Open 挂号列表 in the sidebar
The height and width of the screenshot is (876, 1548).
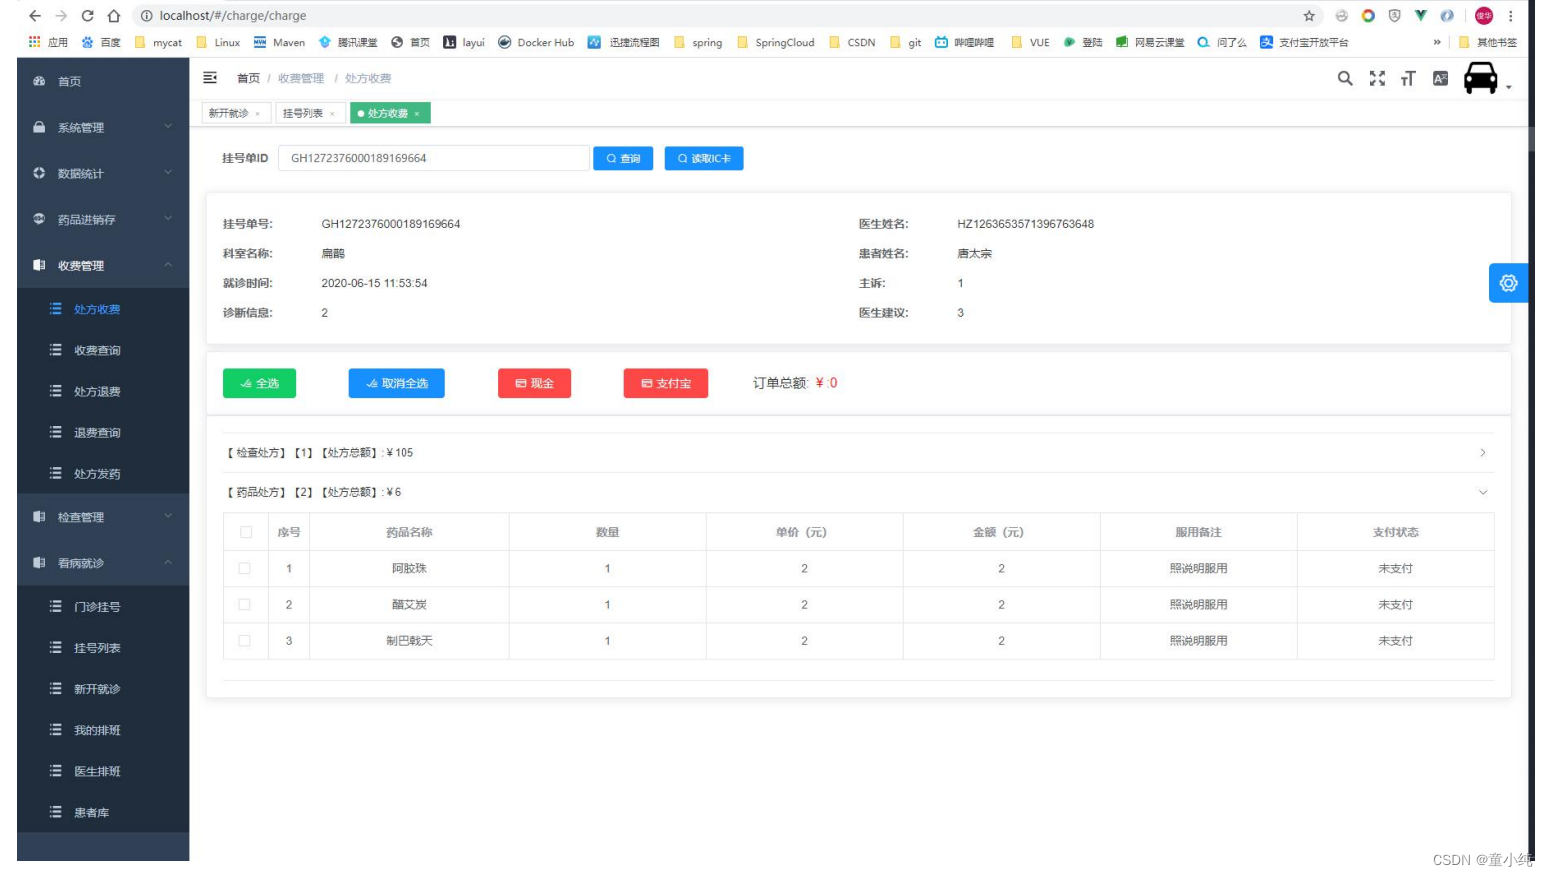click(x=103, y=648)
